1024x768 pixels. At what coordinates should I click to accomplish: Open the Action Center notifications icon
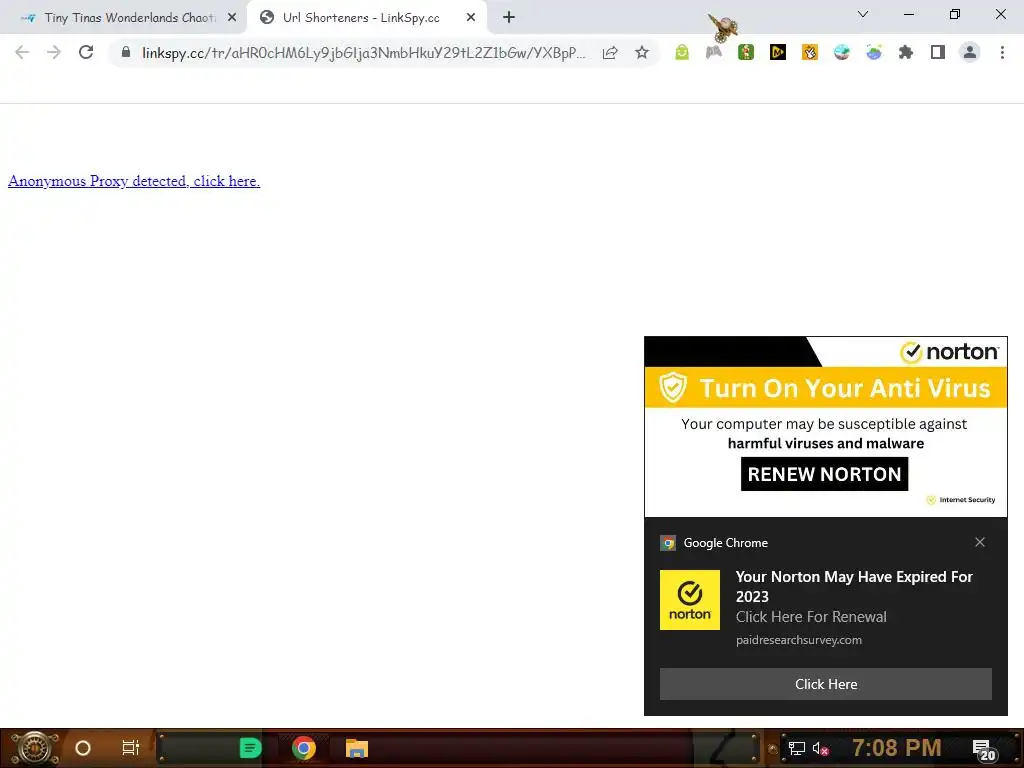[x=984, y=750]
